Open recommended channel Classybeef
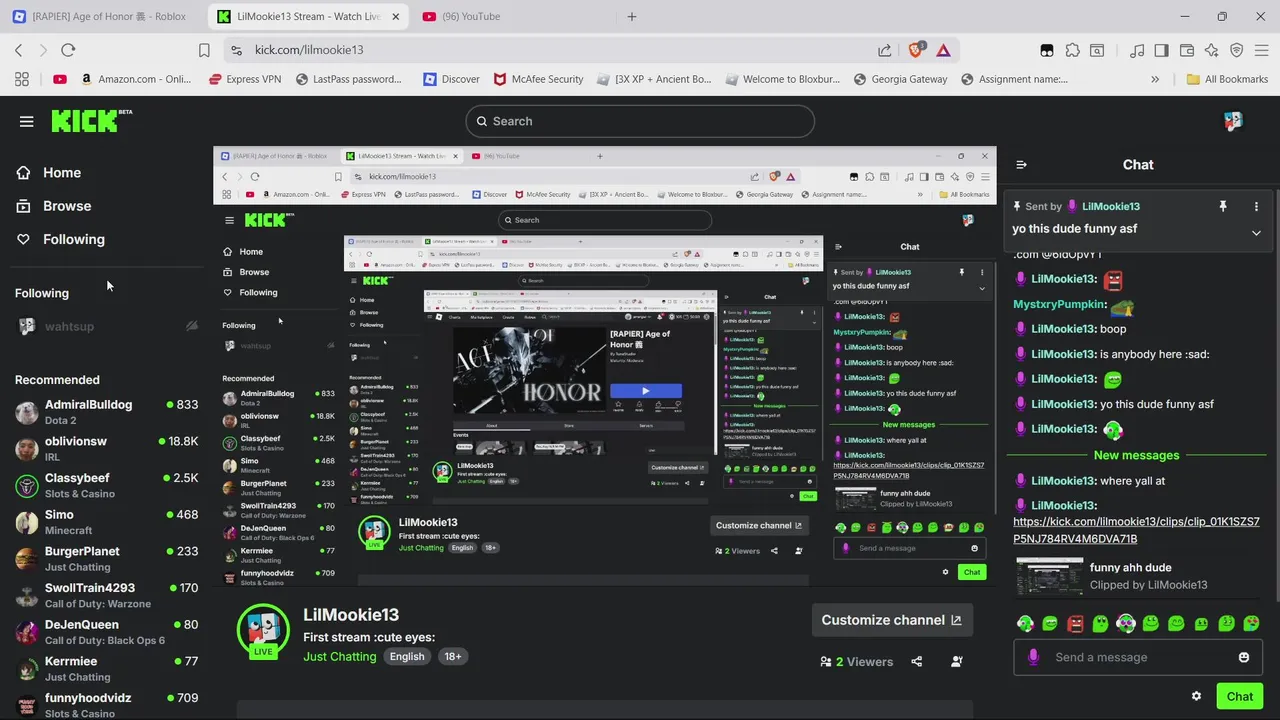Screen dimensions: 1280x720 click(x=105, y=485)
